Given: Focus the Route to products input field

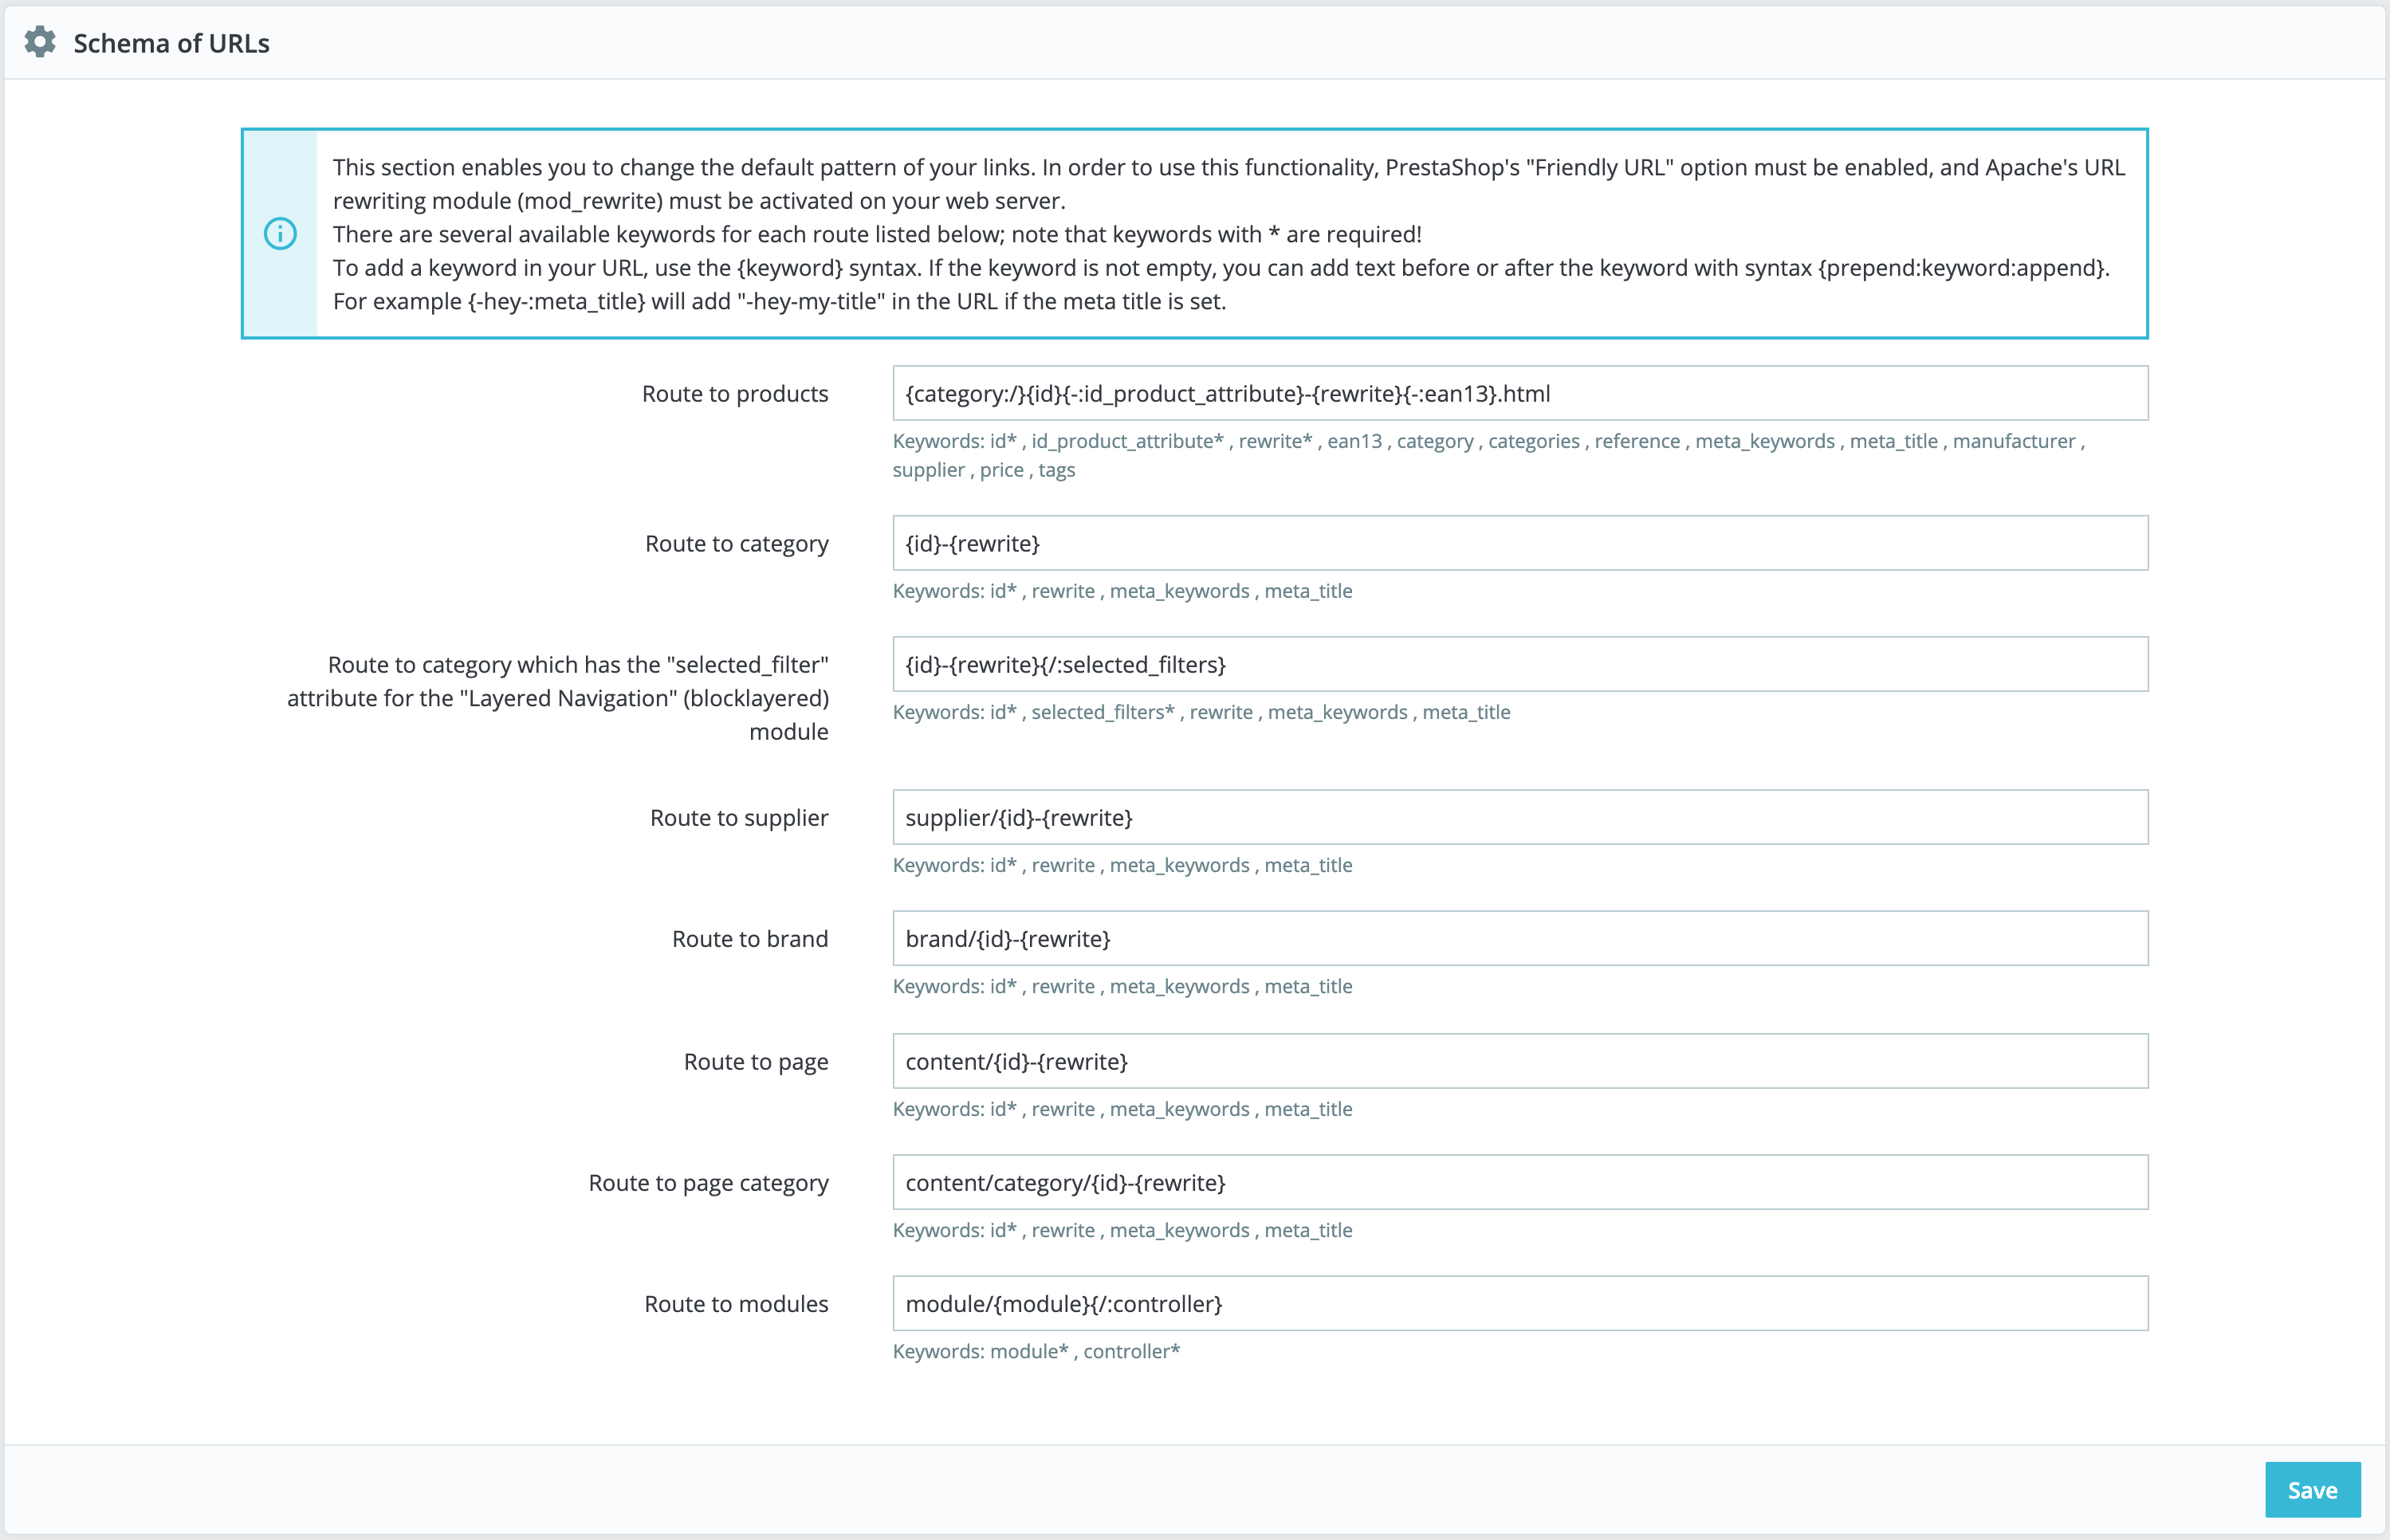Looking at the screenshot, I should click(x=1520, y=393).
